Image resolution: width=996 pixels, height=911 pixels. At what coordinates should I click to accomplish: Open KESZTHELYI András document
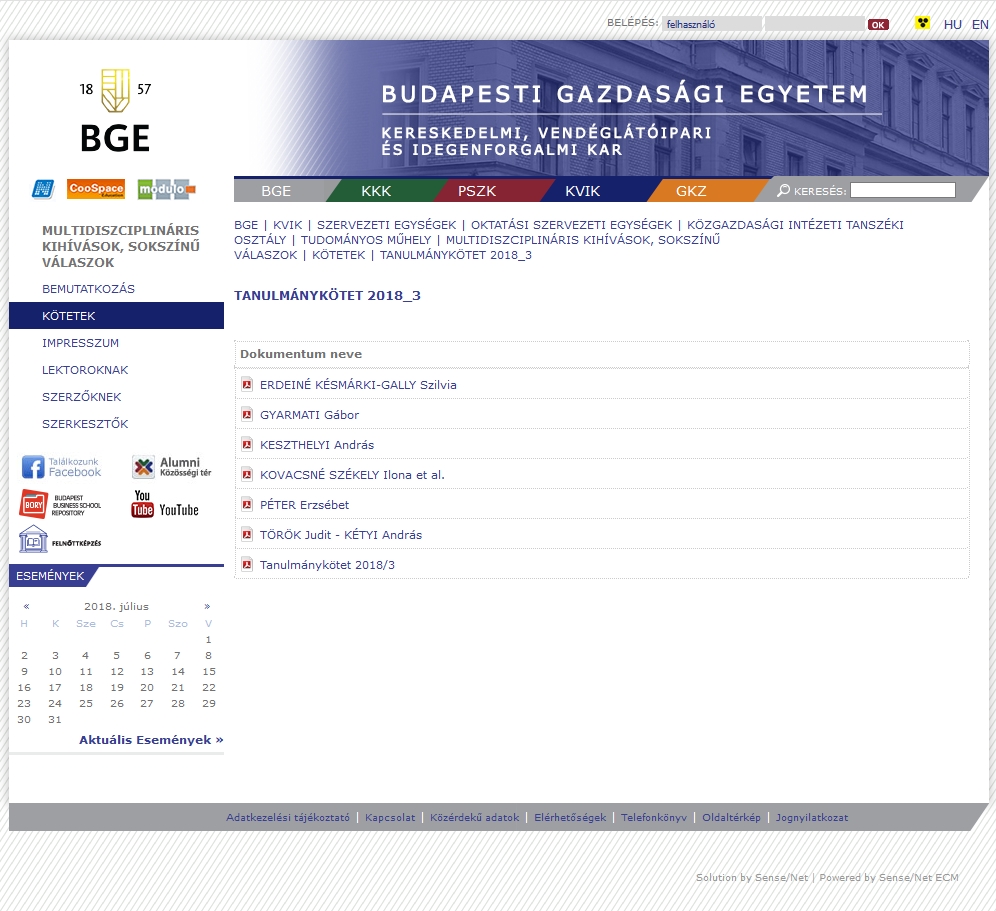[x=317, y=445]
